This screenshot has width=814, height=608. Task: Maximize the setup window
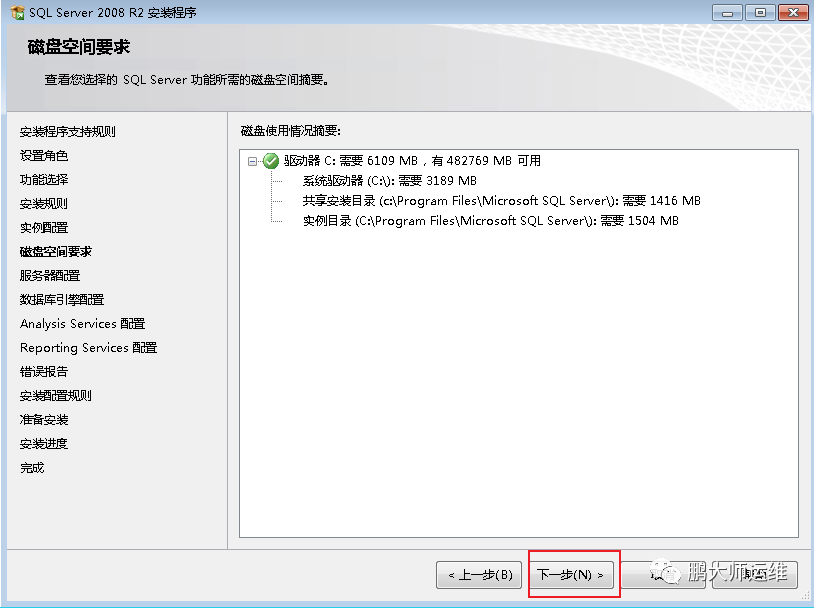760,12
